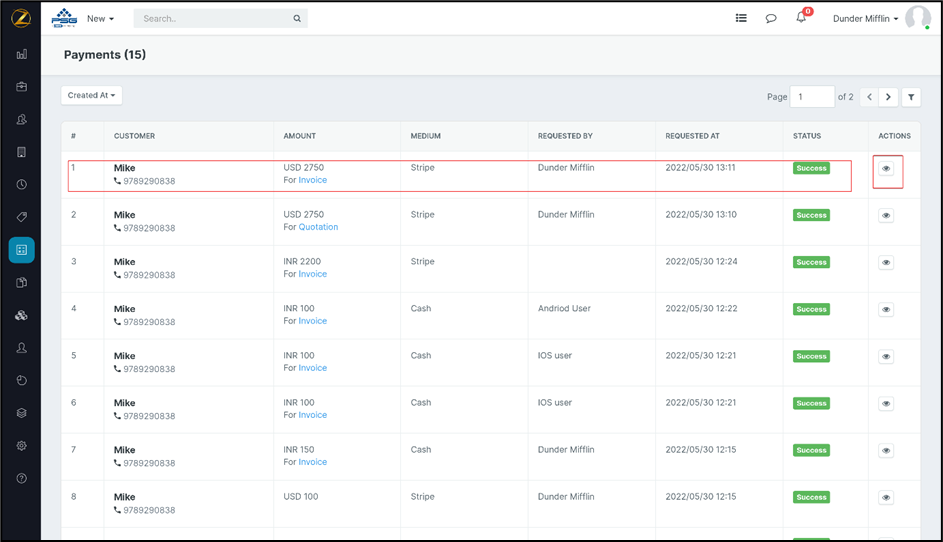The height and width of the screenshot is (542, 943).
Task: Click the help question mark icon
Action: [x=21, y=478]
